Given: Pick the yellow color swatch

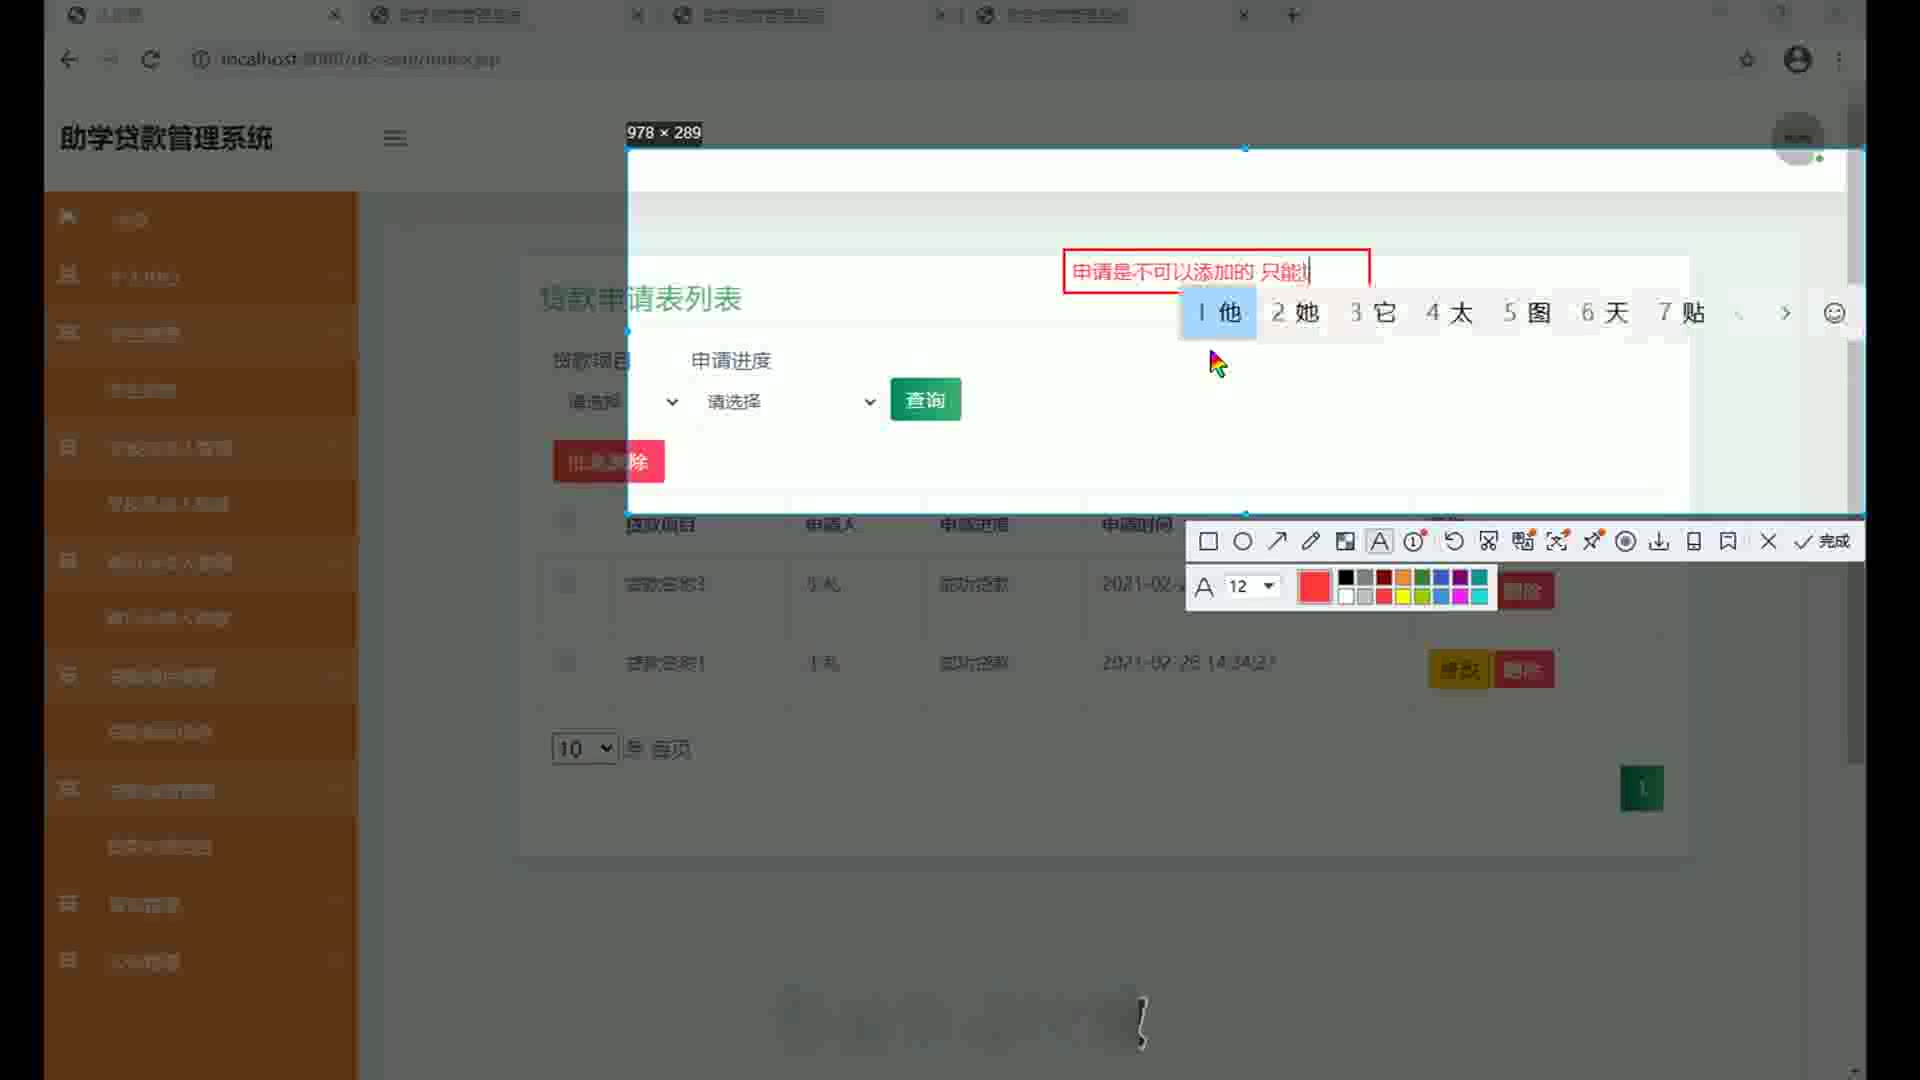Looking at the screenshot, I should [x=1403, y=596].
